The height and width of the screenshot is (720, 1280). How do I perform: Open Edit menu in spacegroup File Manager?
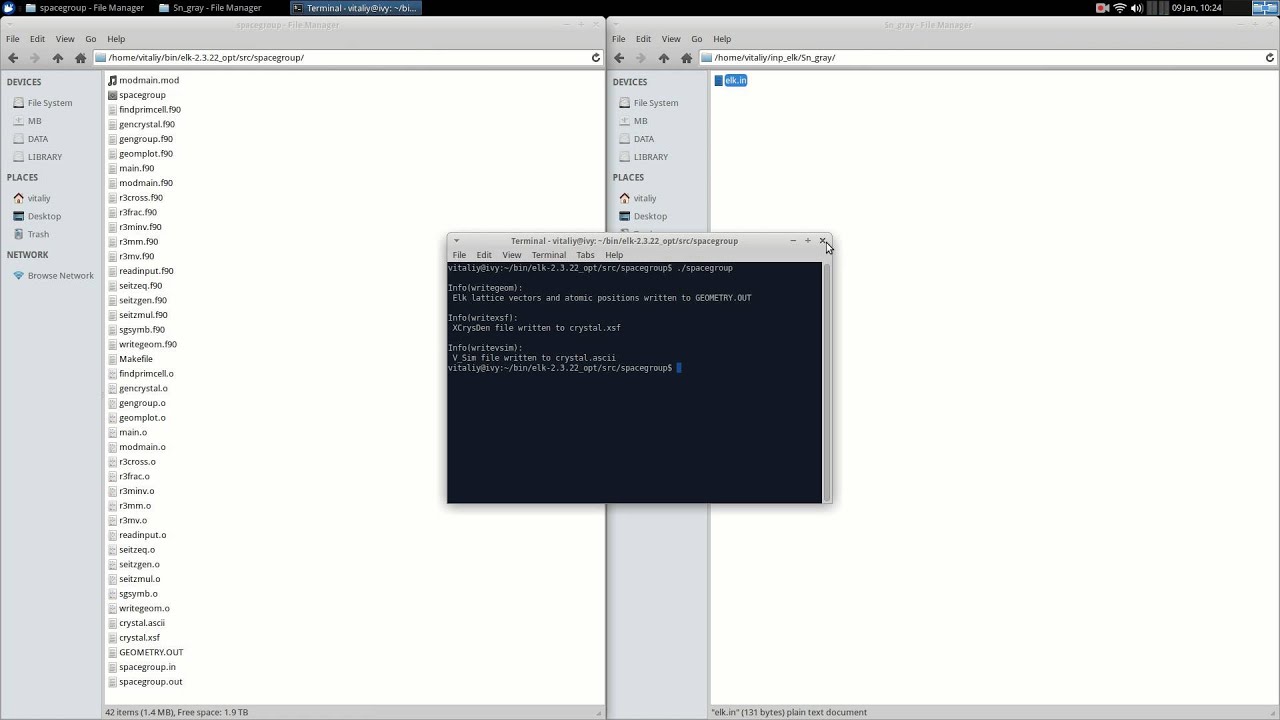(x=37, y=39)
